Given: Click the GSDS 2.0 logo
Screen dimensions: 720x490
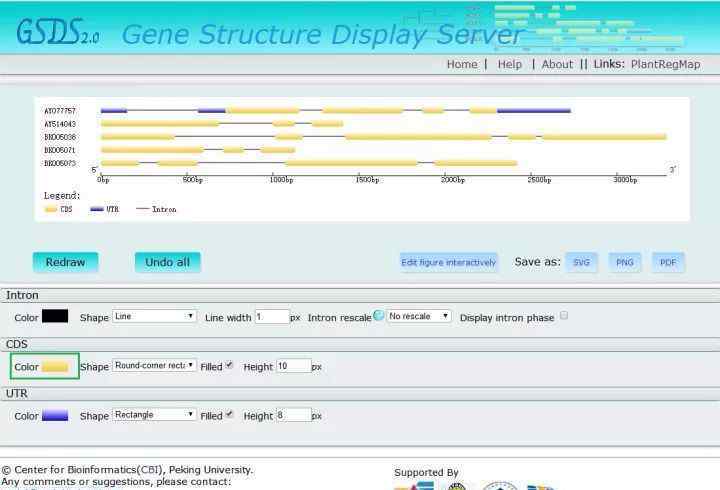Looking at the screenshot, I should click(58, 32).
